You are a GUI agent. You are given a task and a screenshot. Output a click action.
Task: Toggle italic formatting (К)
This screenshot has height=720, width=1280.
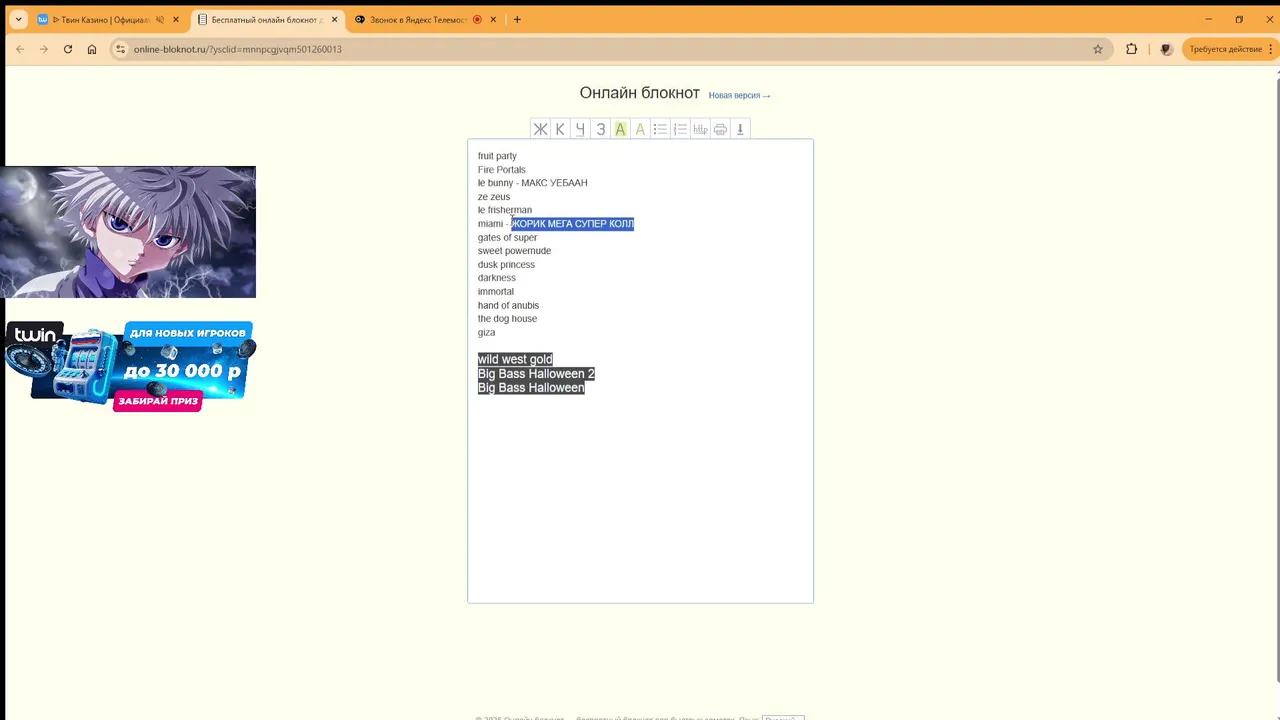(x=560, y=129)
